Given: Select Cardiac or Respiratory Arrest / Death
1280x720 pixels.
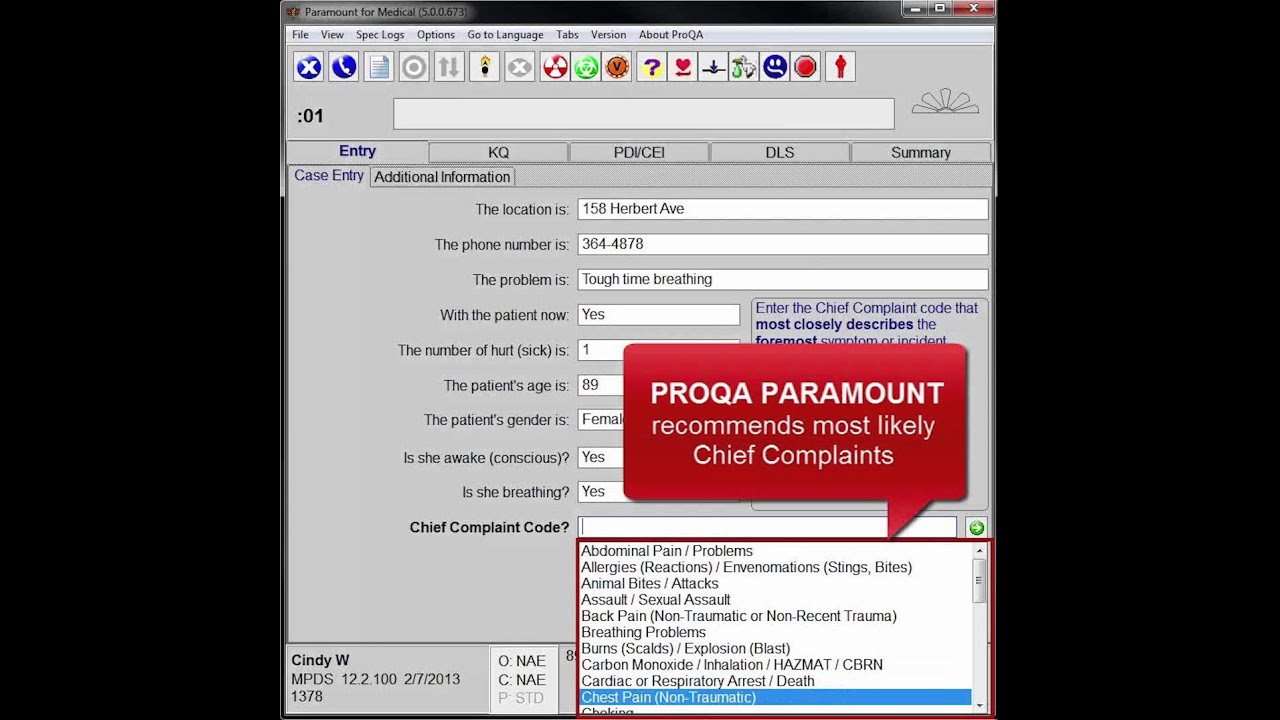Looking at the screenshot, I should (x=775, y=681).
